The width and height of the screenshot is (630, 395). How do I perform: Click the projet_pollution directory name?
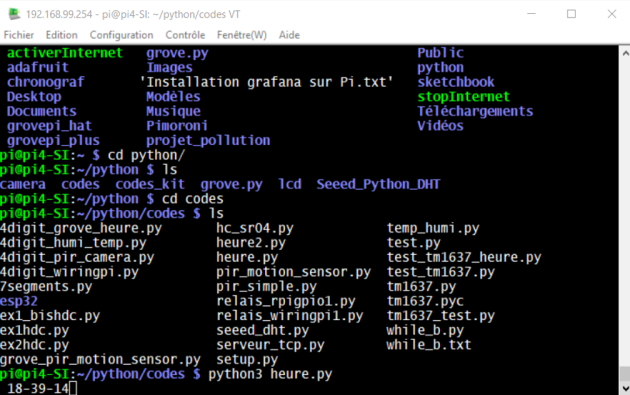[x=208, y=140]
